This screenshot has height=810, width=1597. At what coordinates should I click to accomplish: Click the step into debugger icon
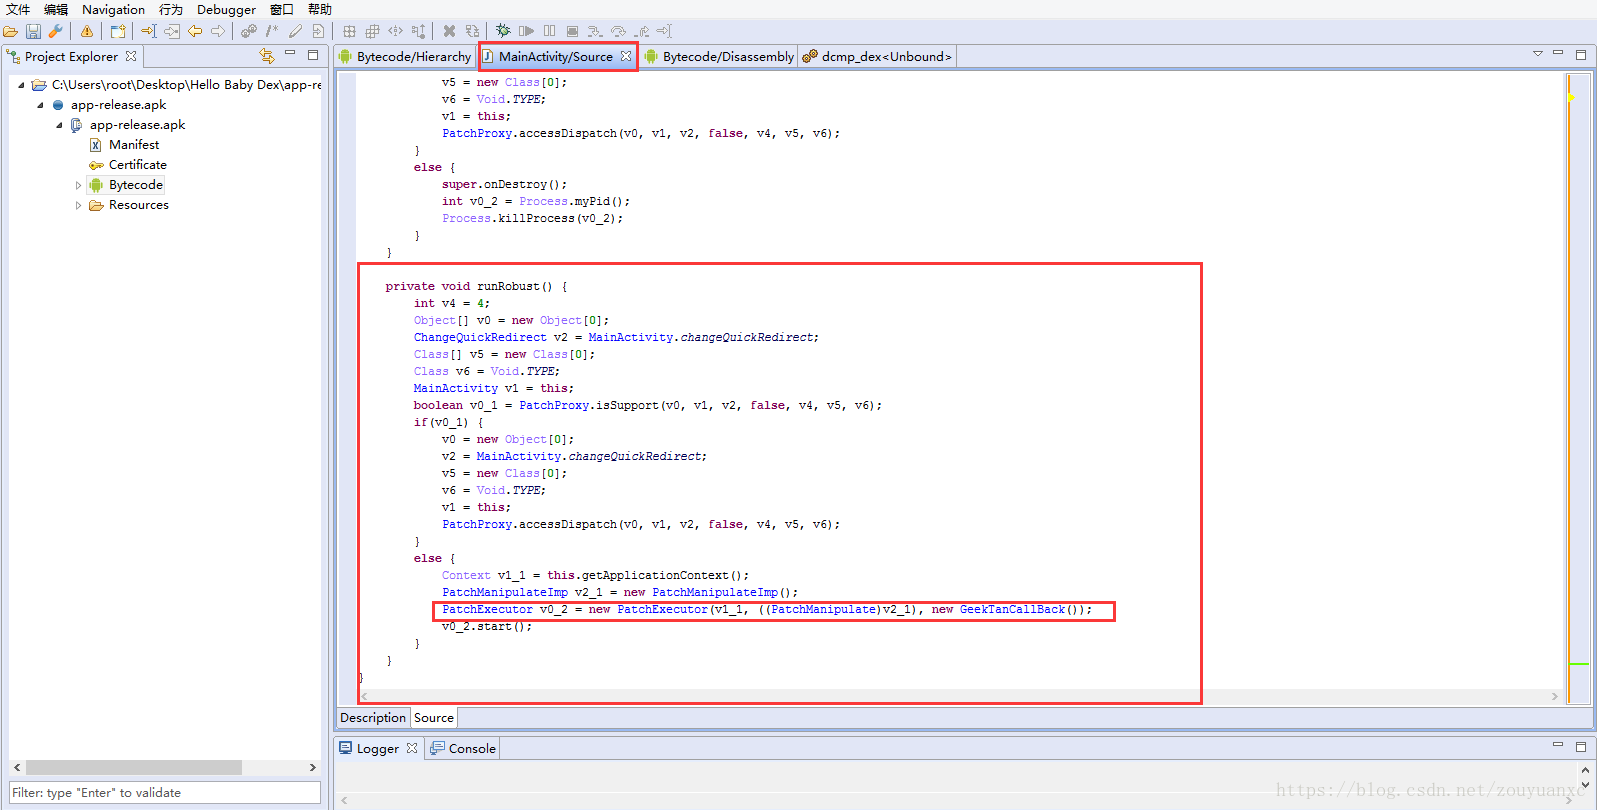[595, 31]
